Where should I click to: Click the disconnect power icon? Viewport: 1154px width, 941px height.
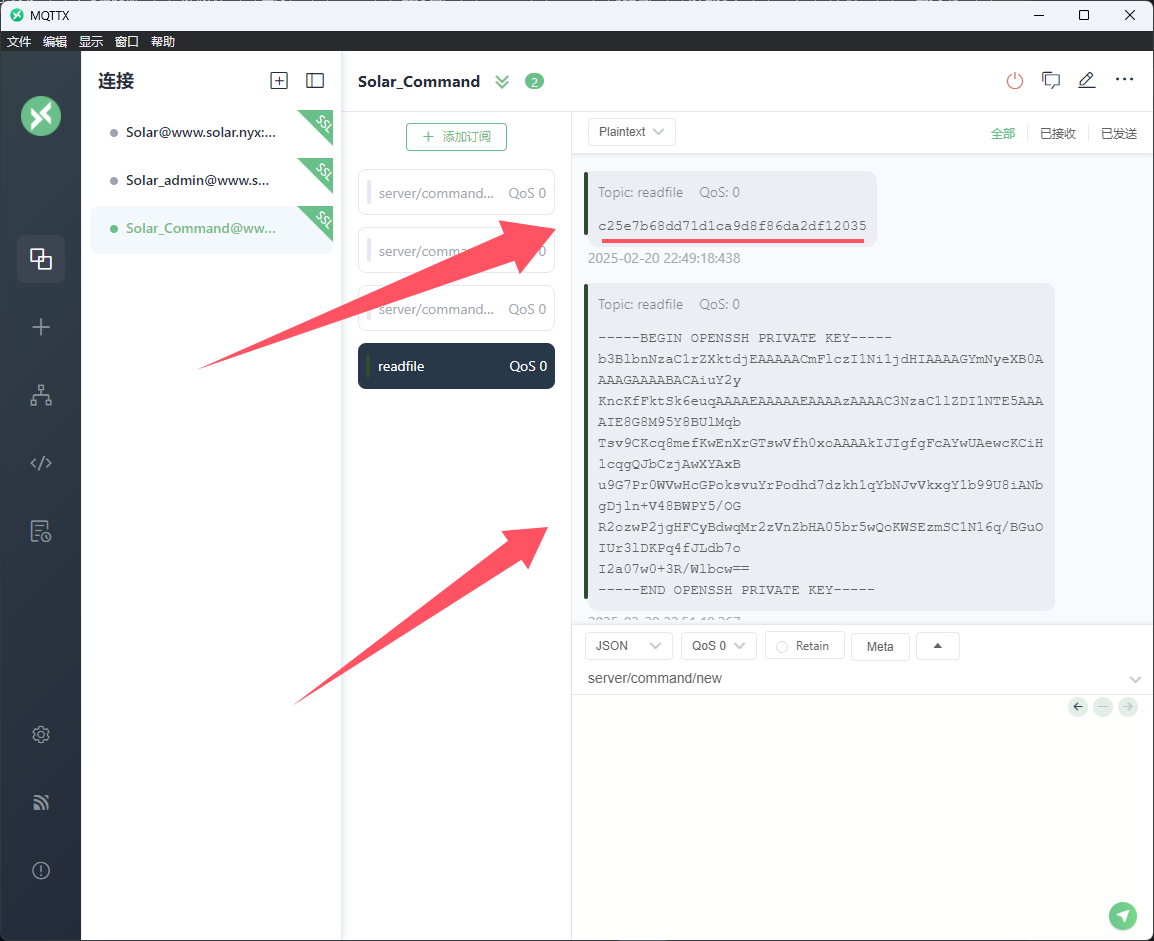[x=1015, y=81]
